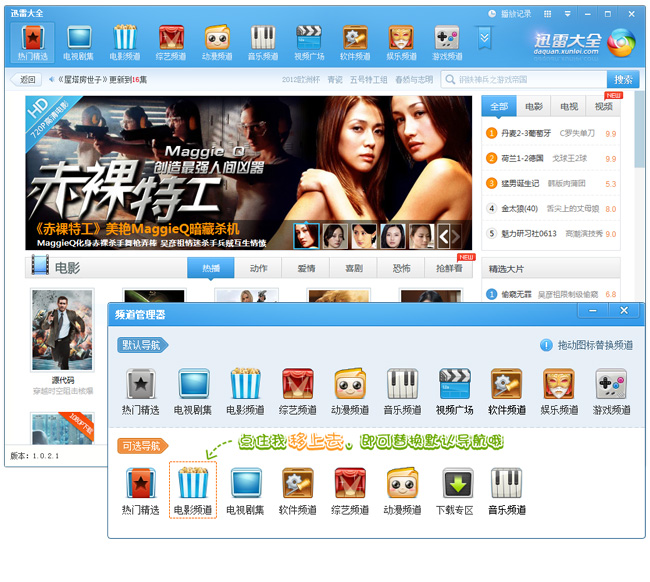Switch to 动作 movie category tab
Screen dimensions: 650x582
pyautogui.click(x=258, y=268)
